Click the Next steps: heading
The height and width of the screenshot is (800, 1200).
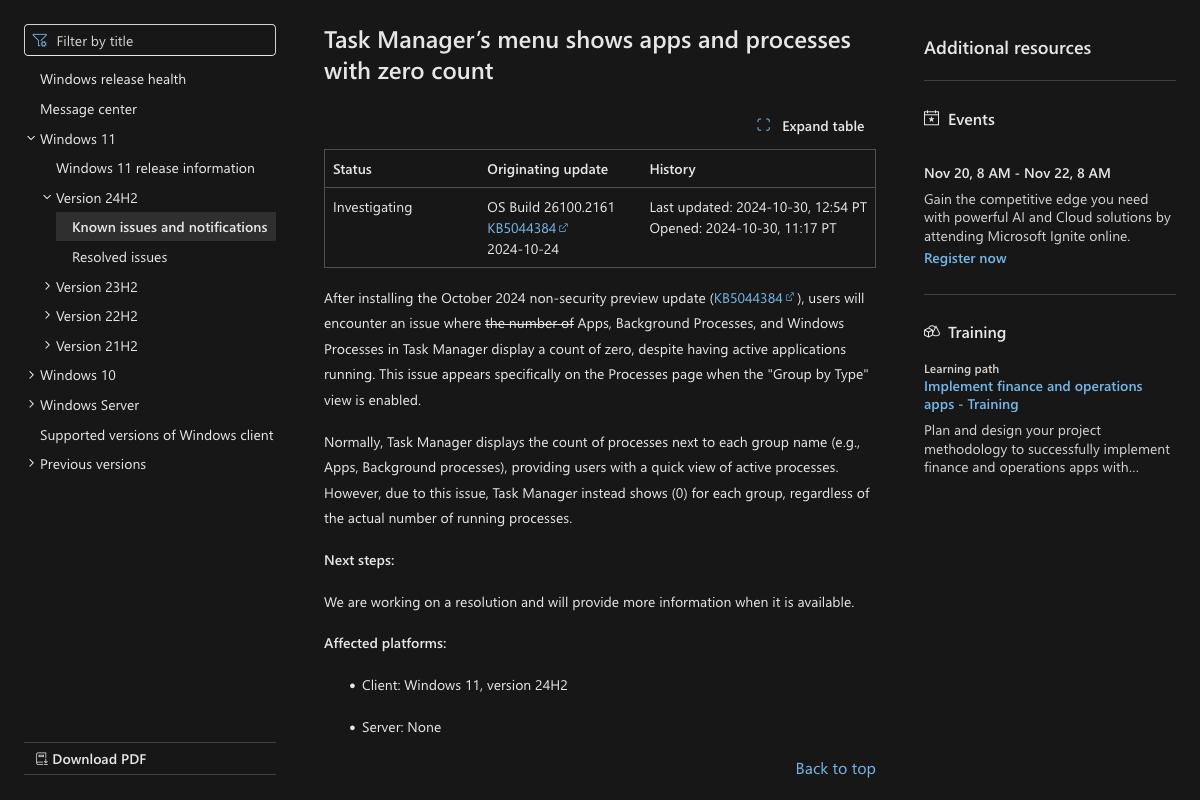click(x=359, y=560)
